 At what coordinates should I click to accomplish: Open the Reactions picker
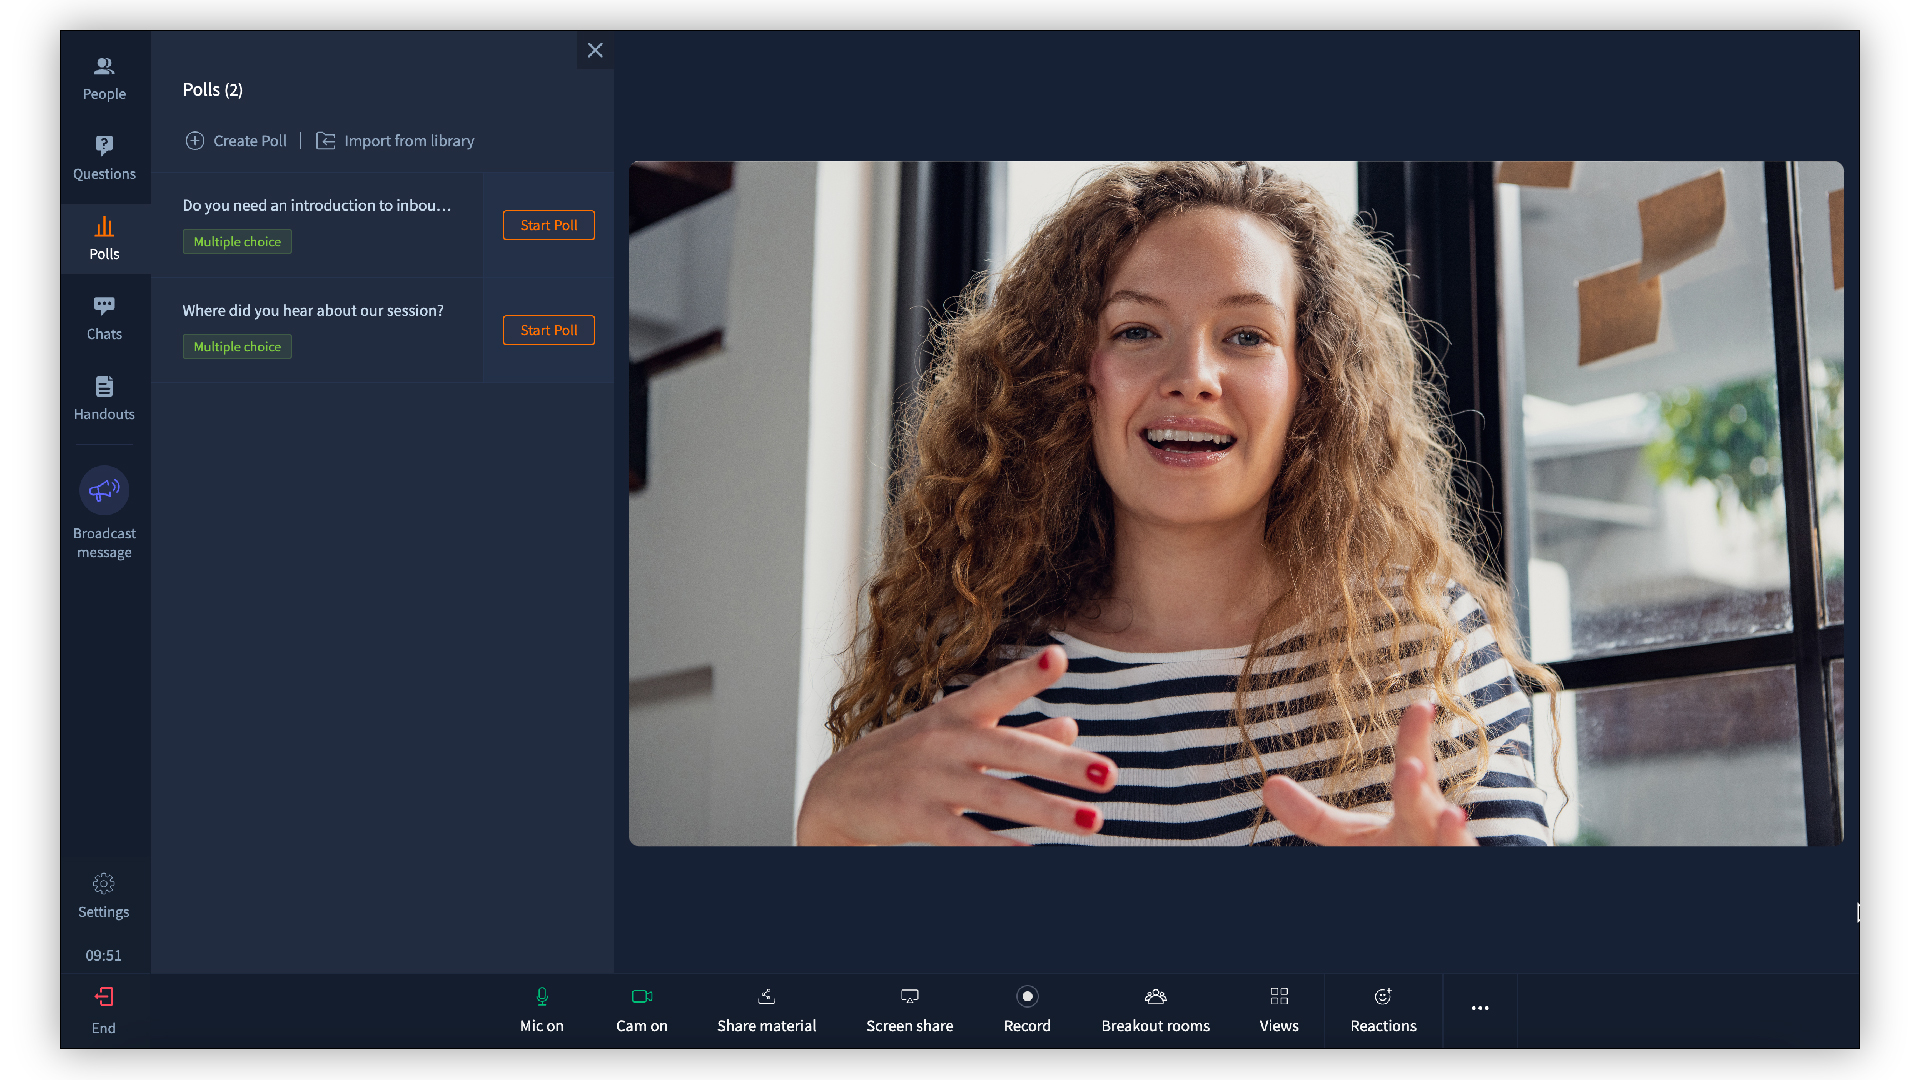(x=1383, y=1009)
